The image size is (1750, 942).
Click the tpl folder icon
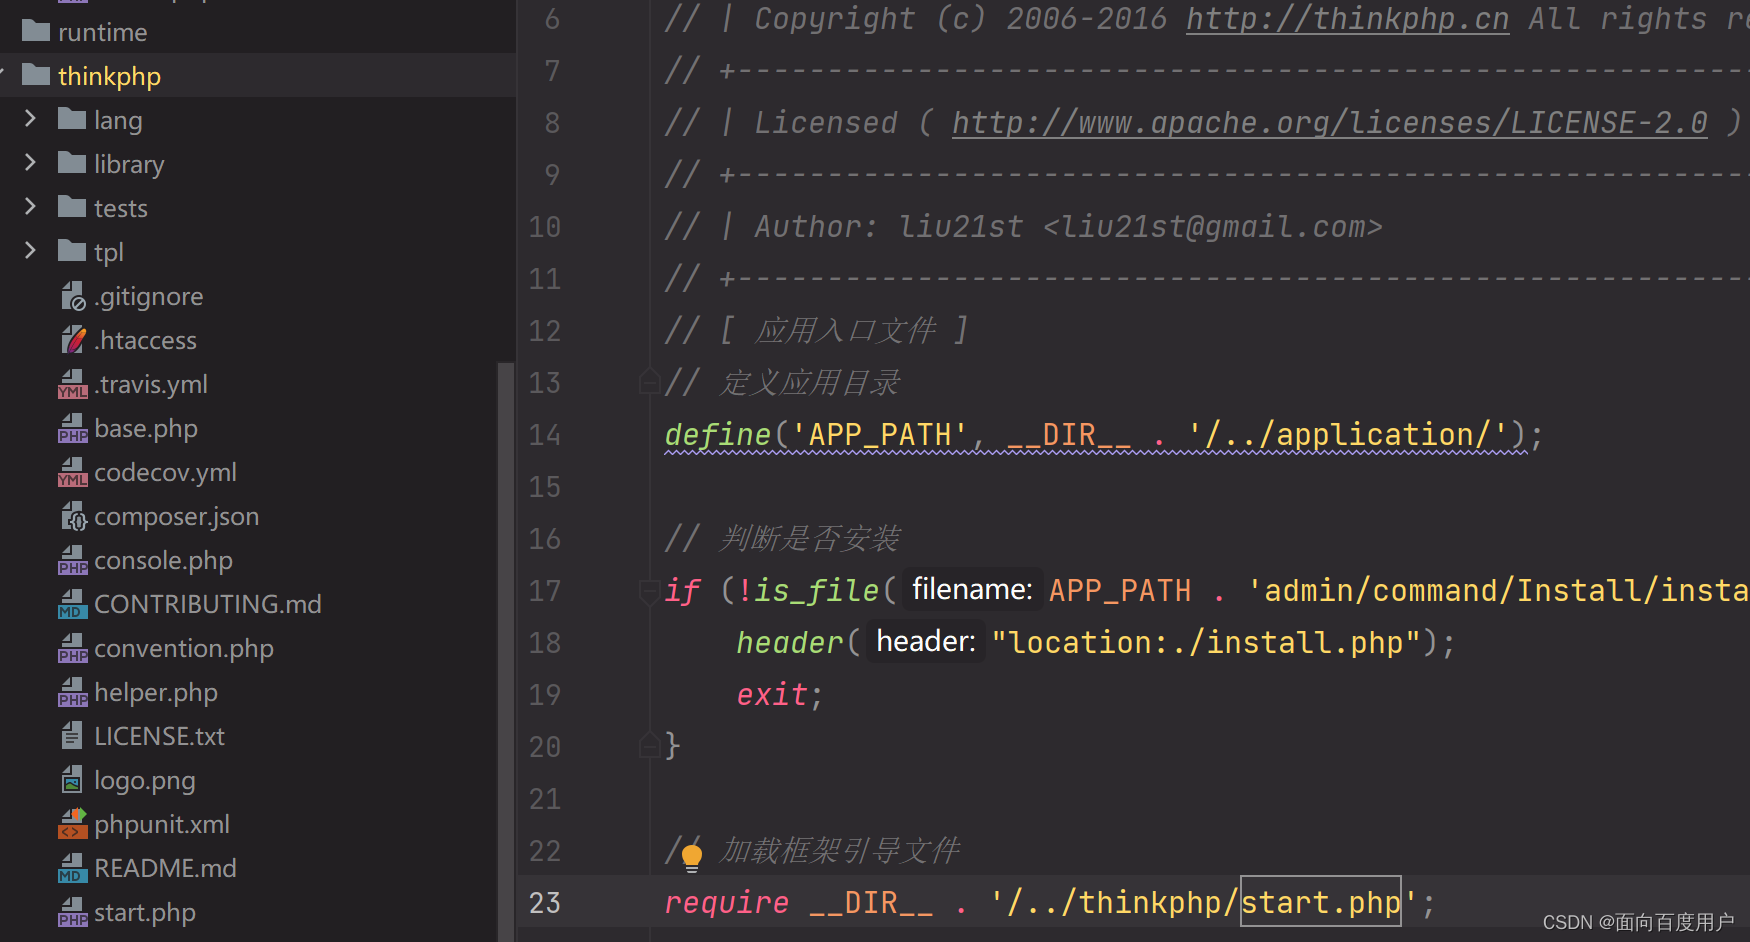72,251
